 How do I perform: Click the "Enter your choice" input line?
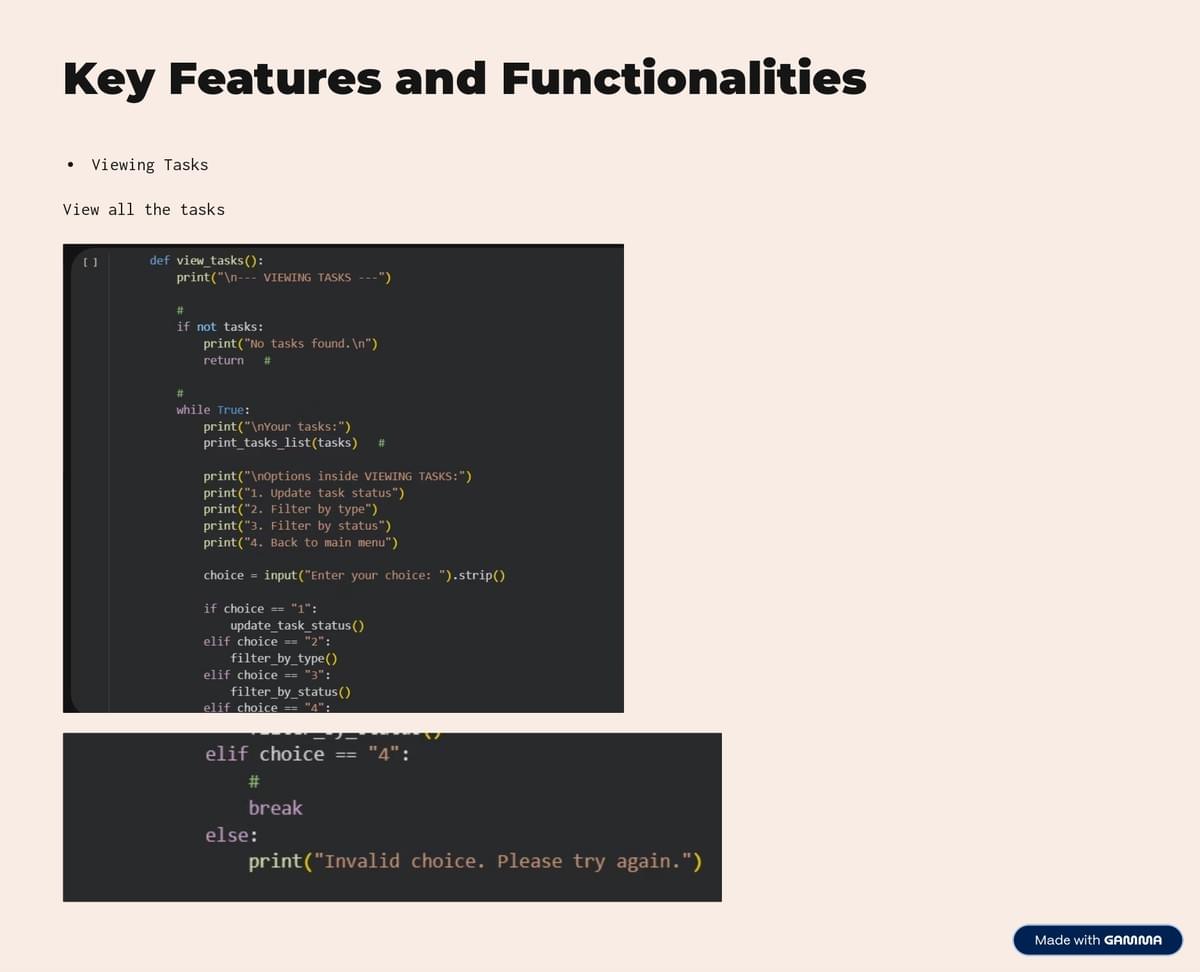[x=353, y=576]
